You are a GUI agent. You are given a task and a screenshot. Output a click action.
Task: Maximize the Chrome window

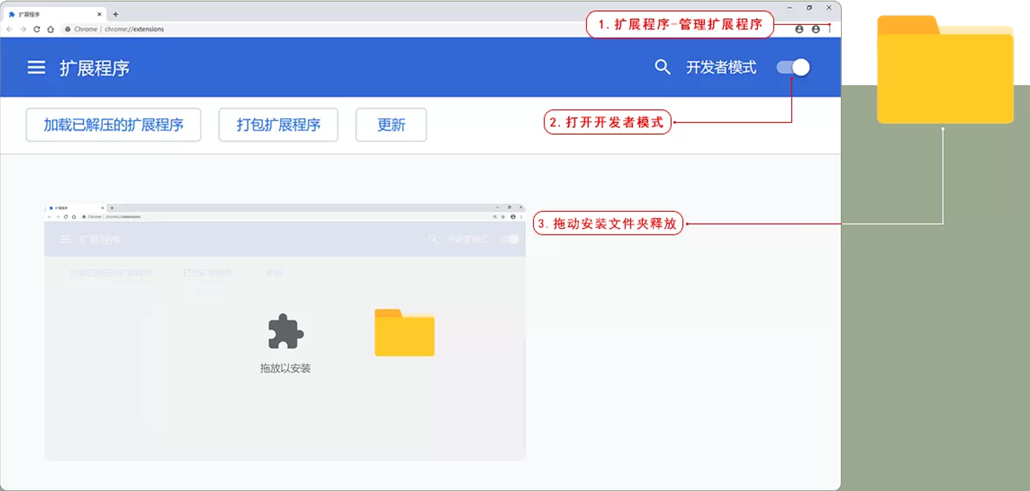pyautogui.click(x=809, y=8)
